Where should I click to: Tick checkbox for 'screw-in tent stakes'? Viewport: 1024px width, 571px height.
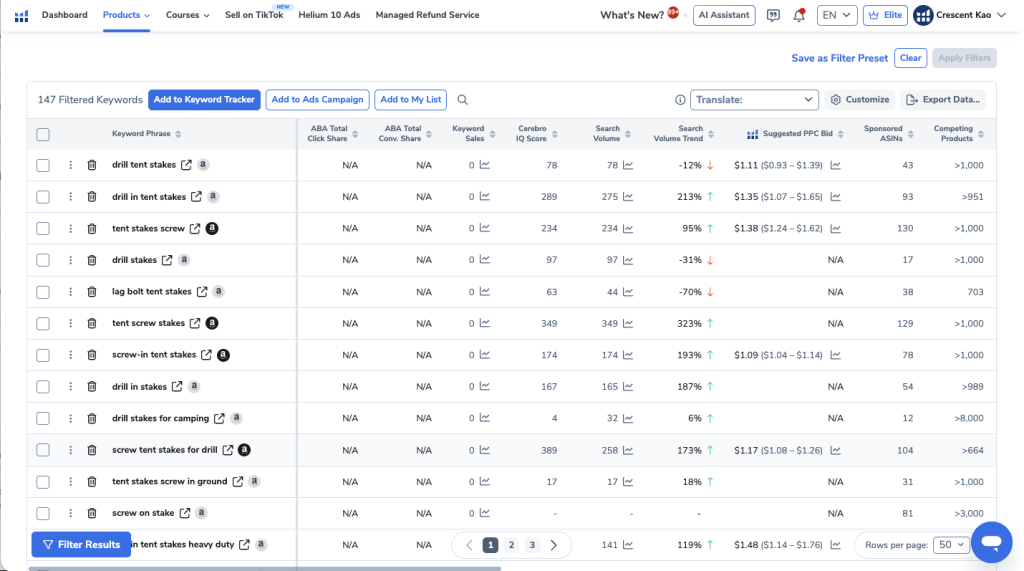coord(43,355)
